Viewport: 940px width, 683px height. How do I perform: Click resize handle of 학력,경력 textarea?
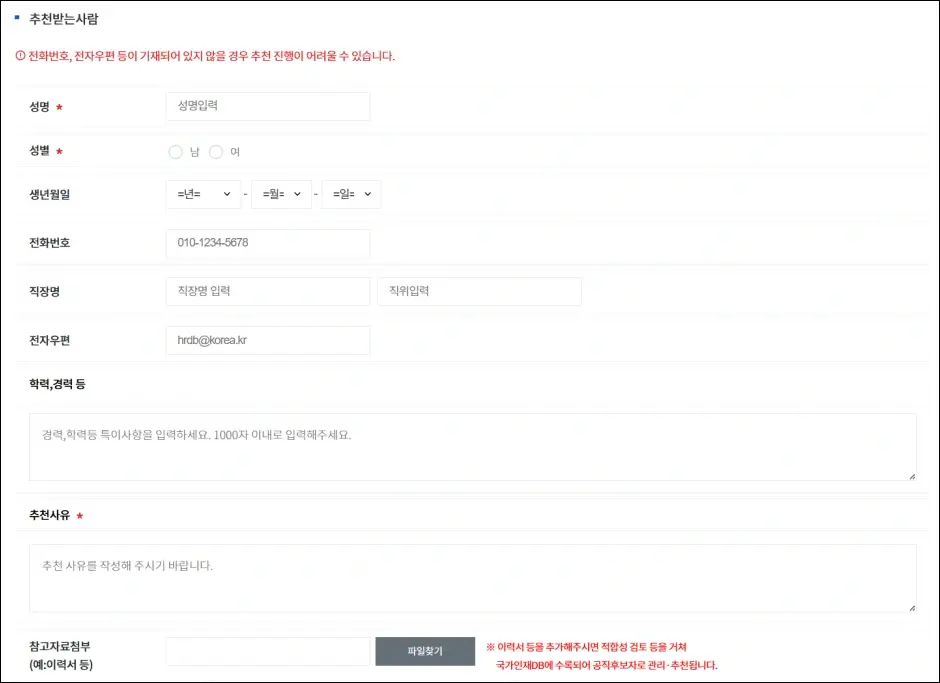click(912, 476)
